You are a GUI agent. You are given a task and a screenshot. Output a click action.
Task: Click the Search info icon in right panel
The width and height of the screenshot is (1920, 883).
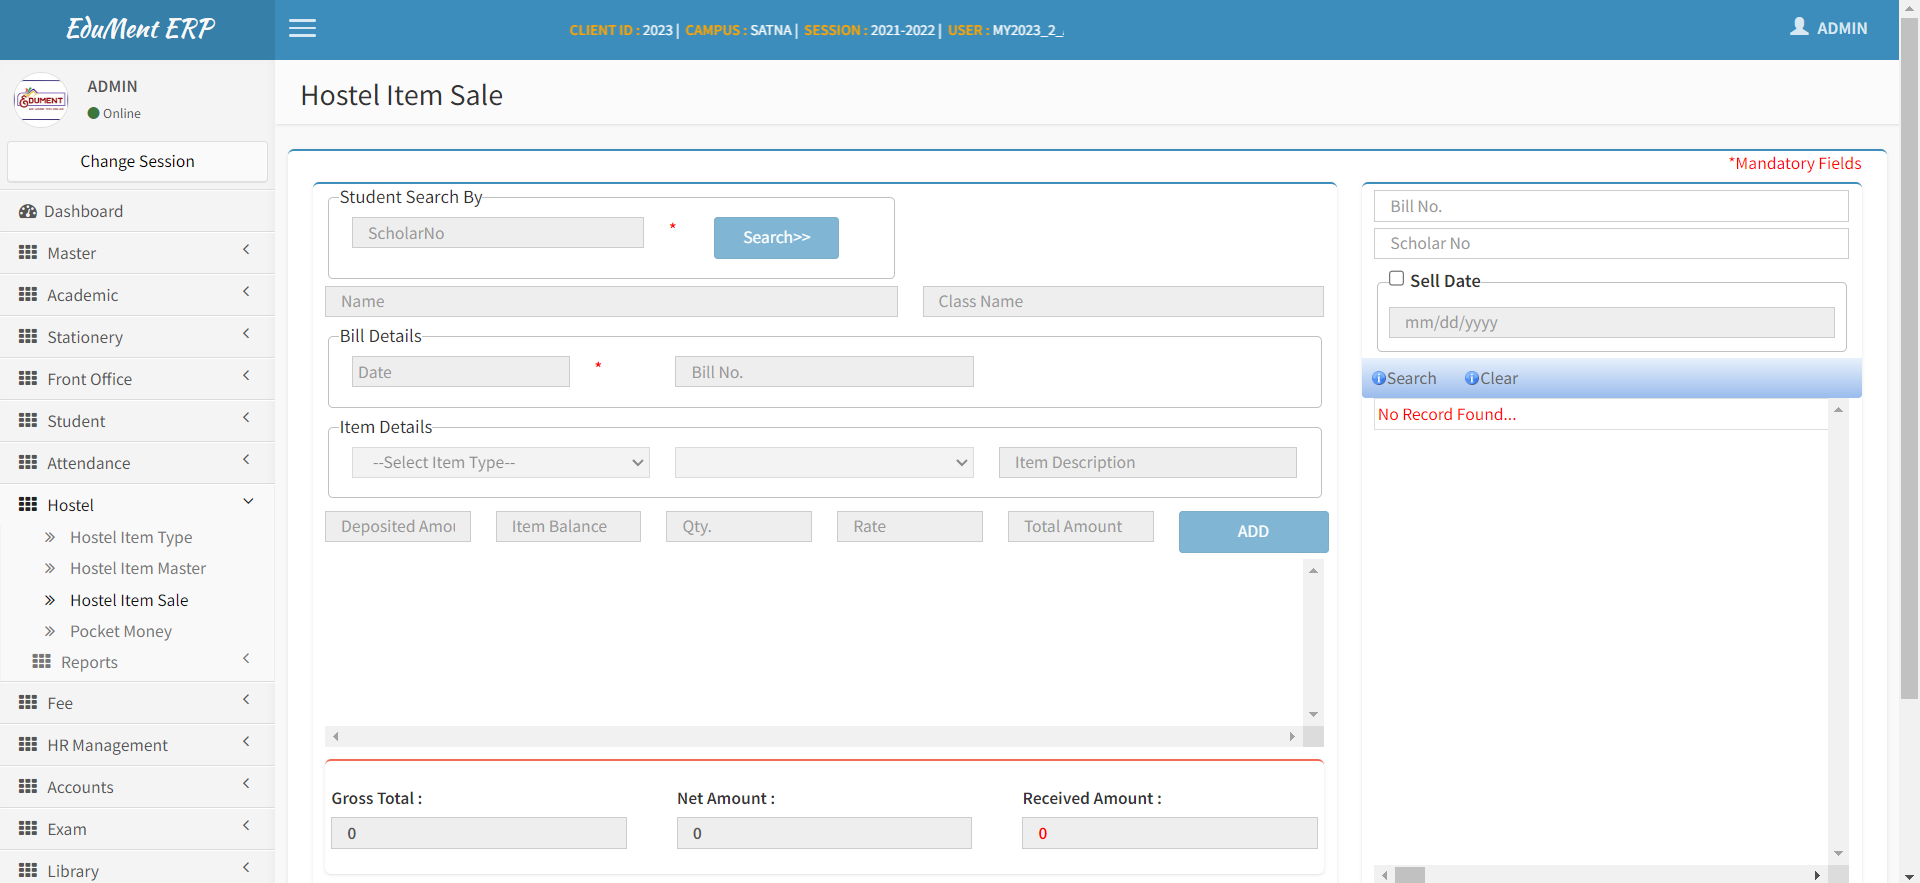click(x=1379, y=378)
